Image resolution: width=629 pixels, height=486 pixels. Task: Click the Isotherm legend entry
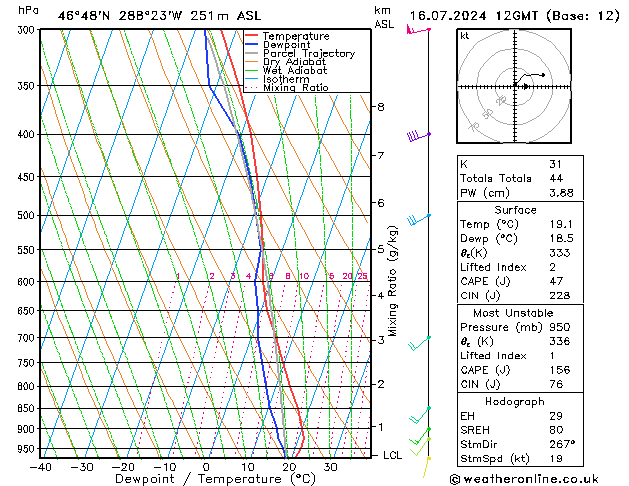point(277,79)
